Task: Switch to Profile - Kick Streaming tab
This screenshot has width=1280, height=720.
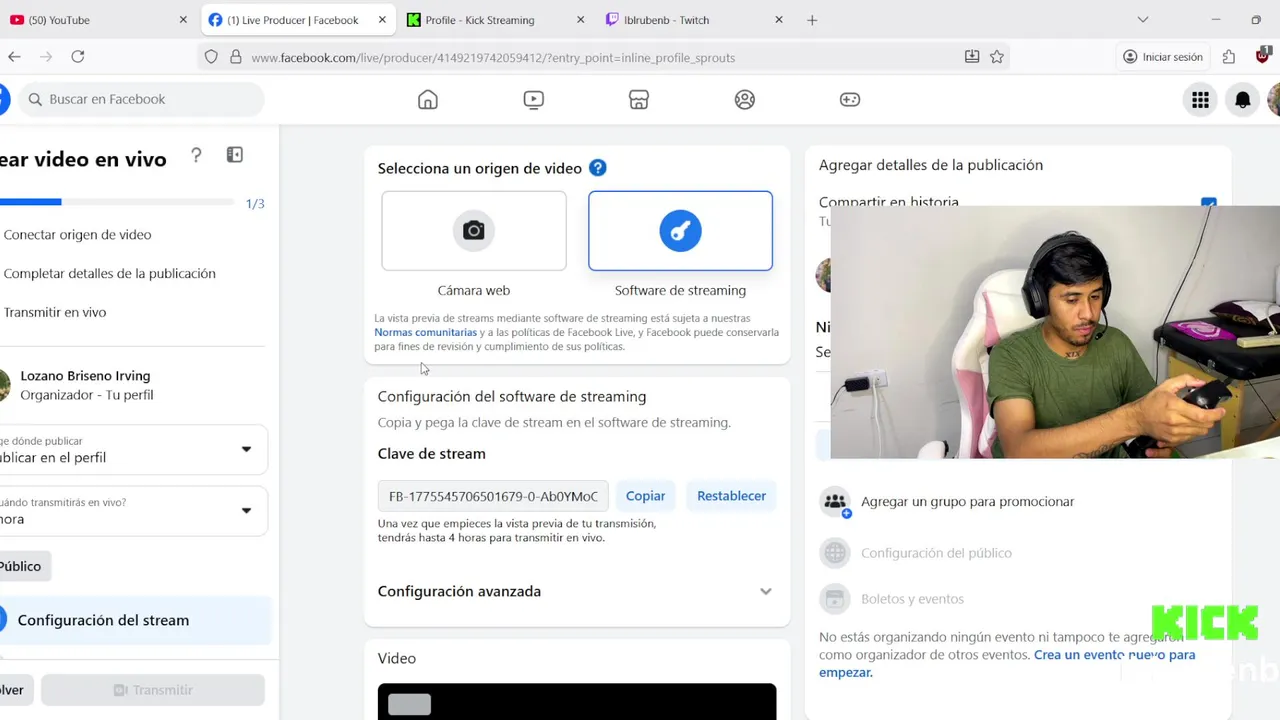Action: coord(496,20)
